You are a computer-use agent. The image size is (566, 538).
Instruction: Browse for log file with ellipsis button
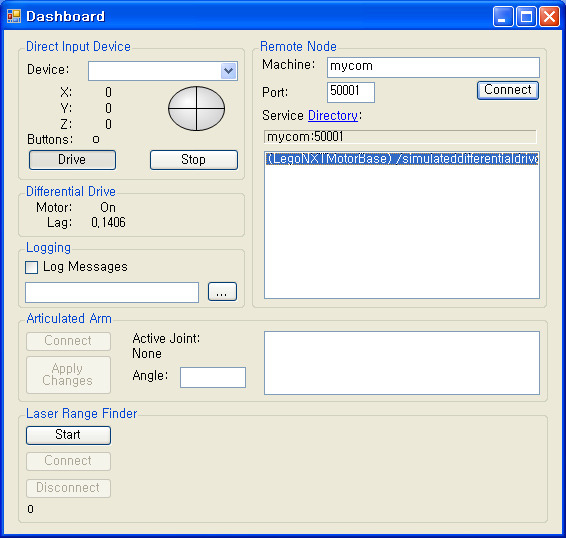tap(222, 292)
